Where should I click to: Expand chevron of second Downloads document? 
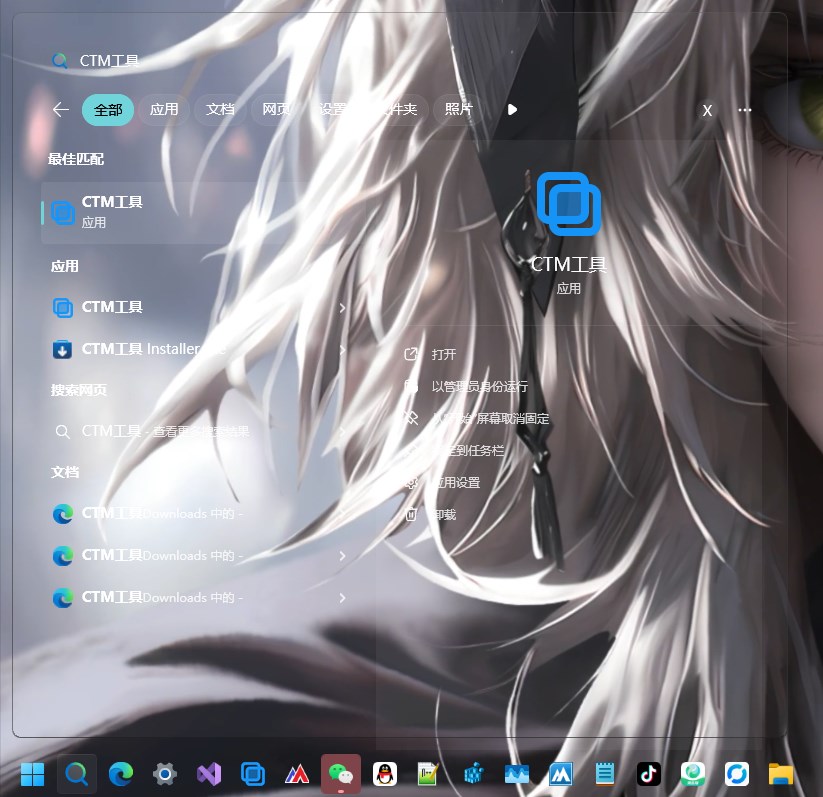(x=342, y=555)
